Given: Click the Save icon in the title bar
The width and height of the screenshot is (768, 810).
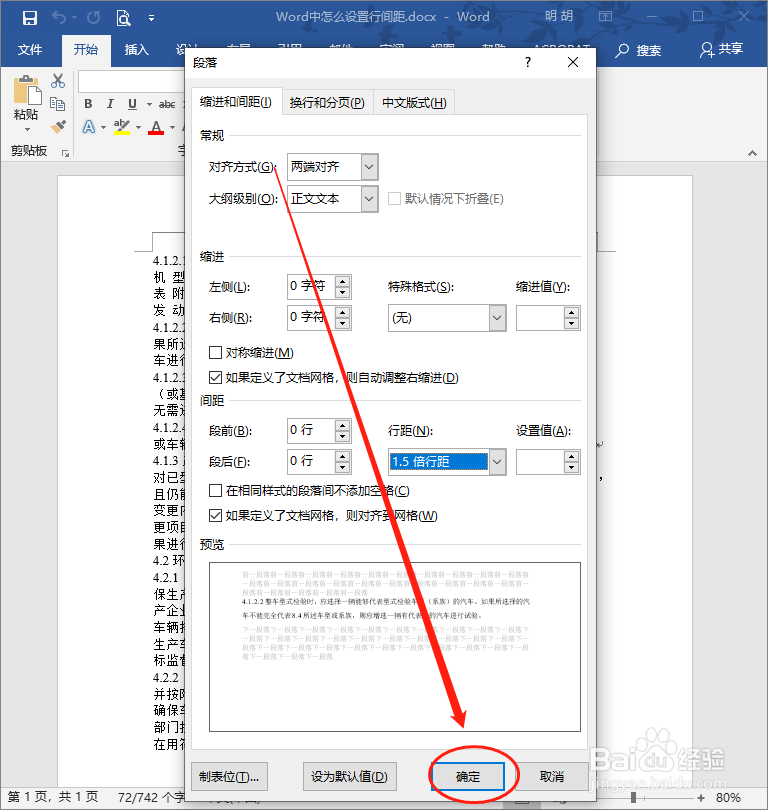Looking at the screenshot, I should pyautogui.click(x=29, y=18).
